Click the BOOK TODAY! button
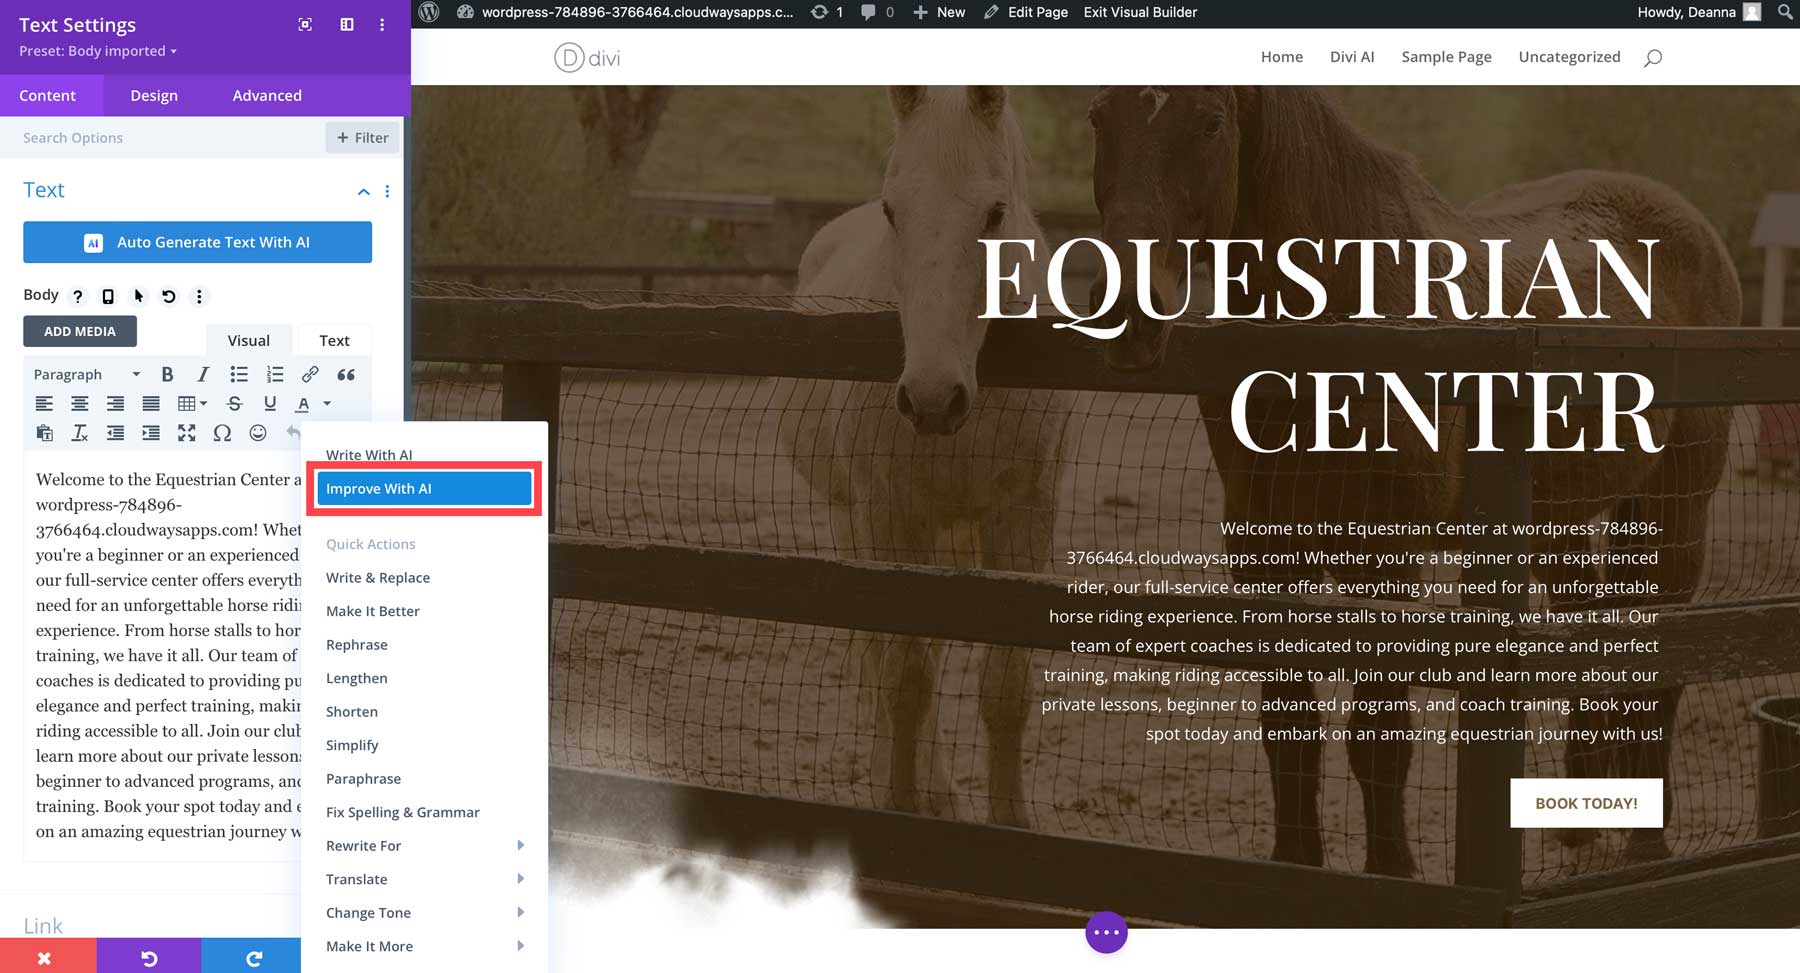1800x973 pixels. [x=1586, y=803]
